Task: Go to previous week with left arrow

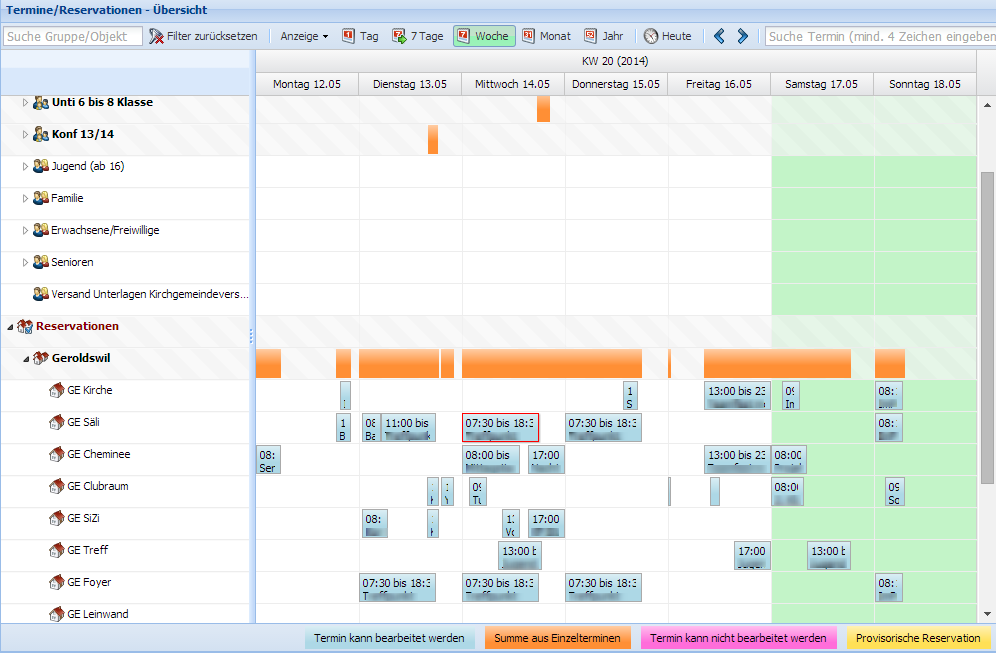Action: click(719, 36)
